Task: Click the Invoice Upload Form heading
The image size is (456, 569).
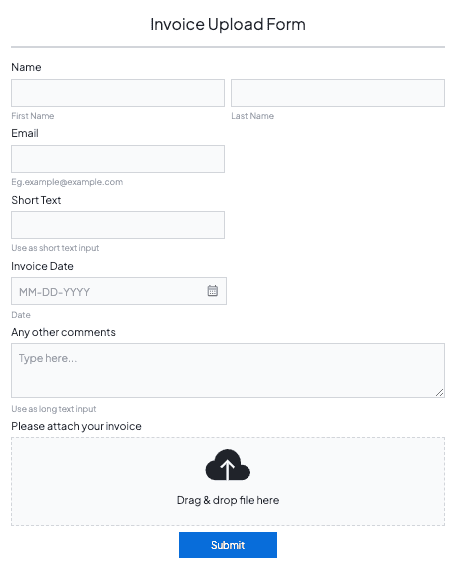Action: pos(228,24)
